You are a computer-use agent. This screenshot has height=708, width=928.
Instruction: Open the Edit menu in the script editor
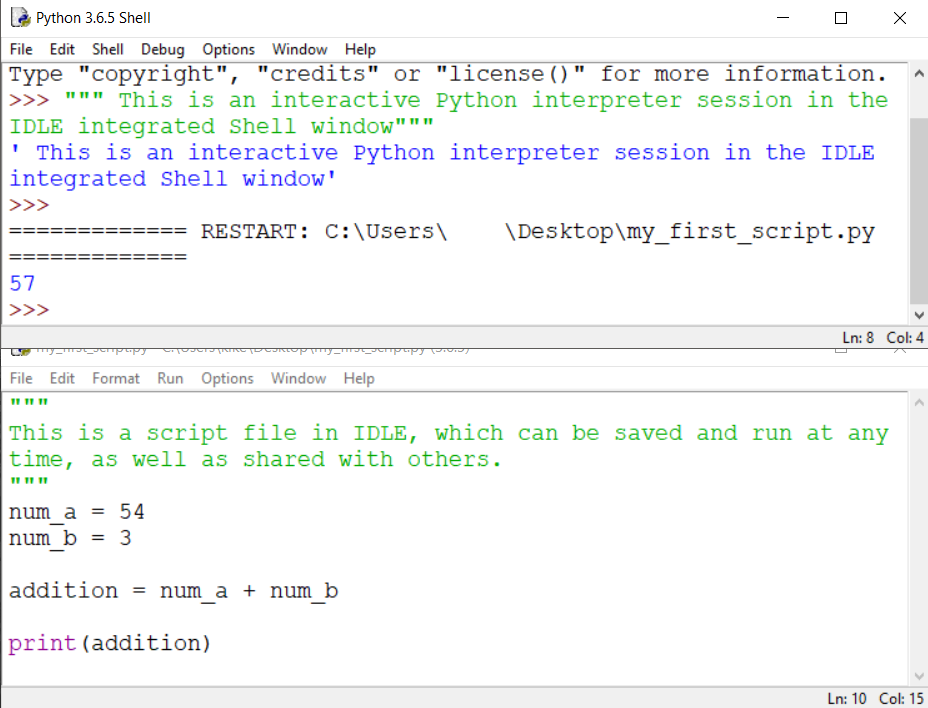pyautogui.click(x=62, y=378)
